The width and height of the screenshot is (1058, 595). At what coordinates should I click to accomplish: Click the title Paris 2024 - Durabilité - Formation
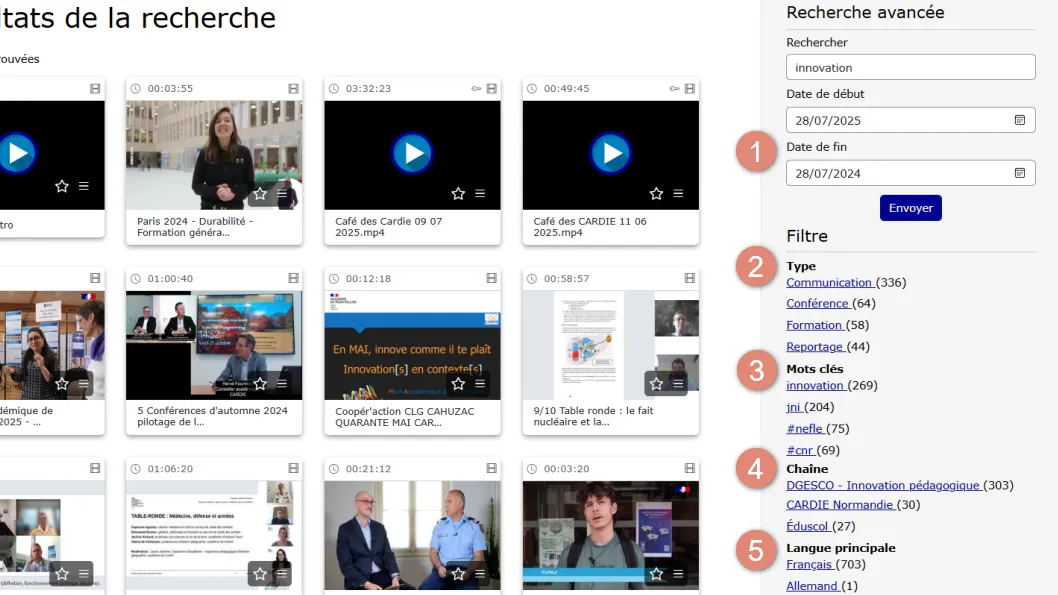(x=195, y=227)
